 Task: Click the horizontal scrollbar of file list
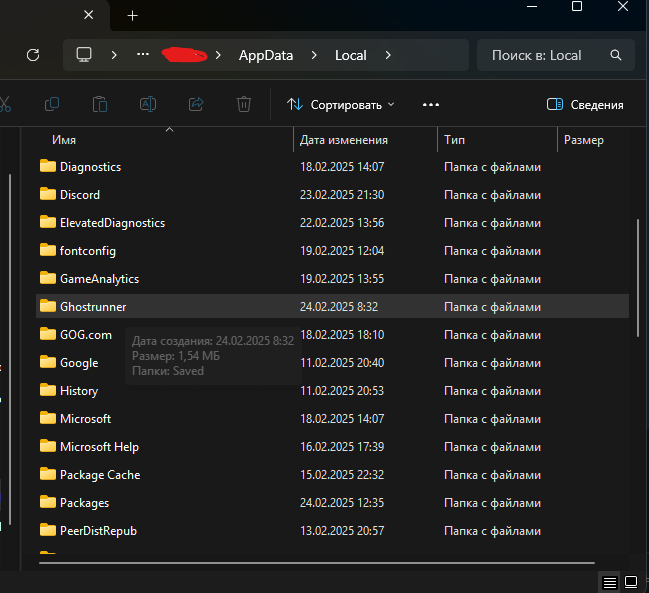tap(317, 563)
